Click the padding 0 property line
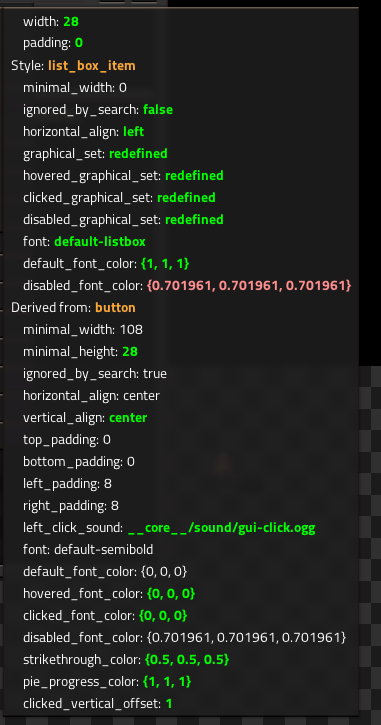The image size is (381, 725). pos(53,43)
